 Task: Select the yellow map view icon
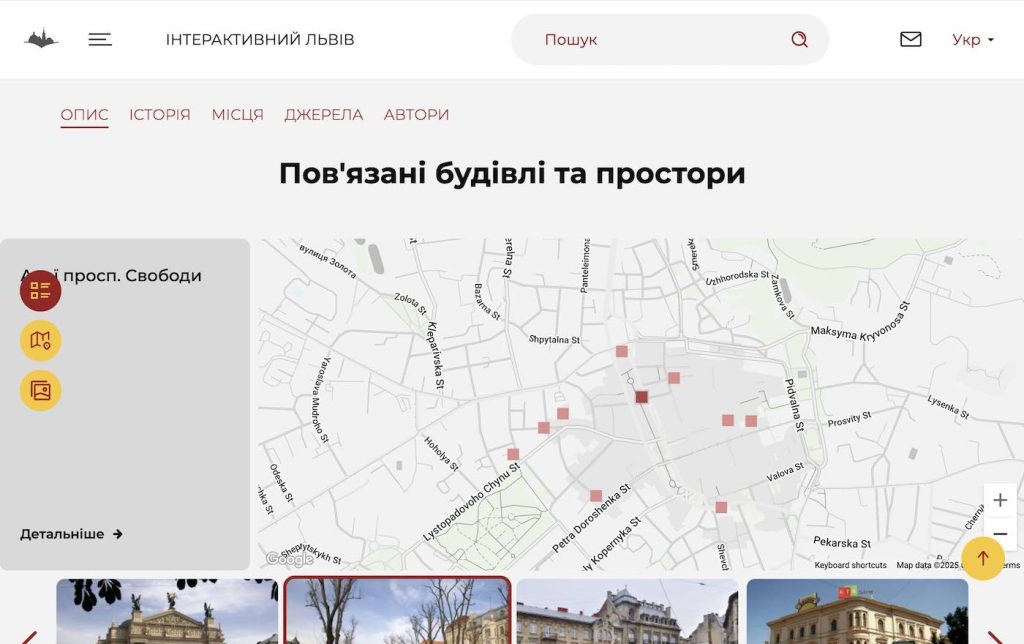(41, 341)
